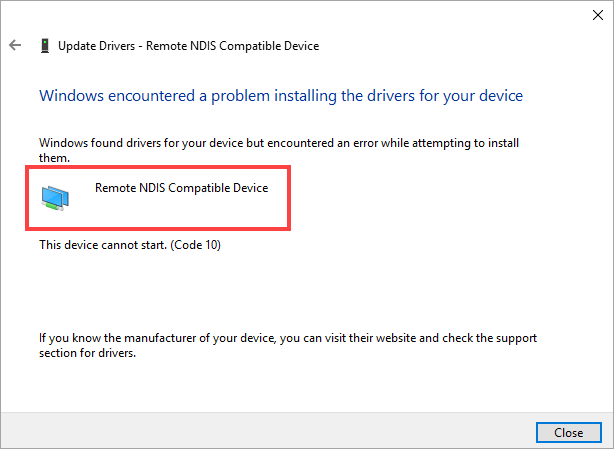Click the red highlight box border

(290, 195)
